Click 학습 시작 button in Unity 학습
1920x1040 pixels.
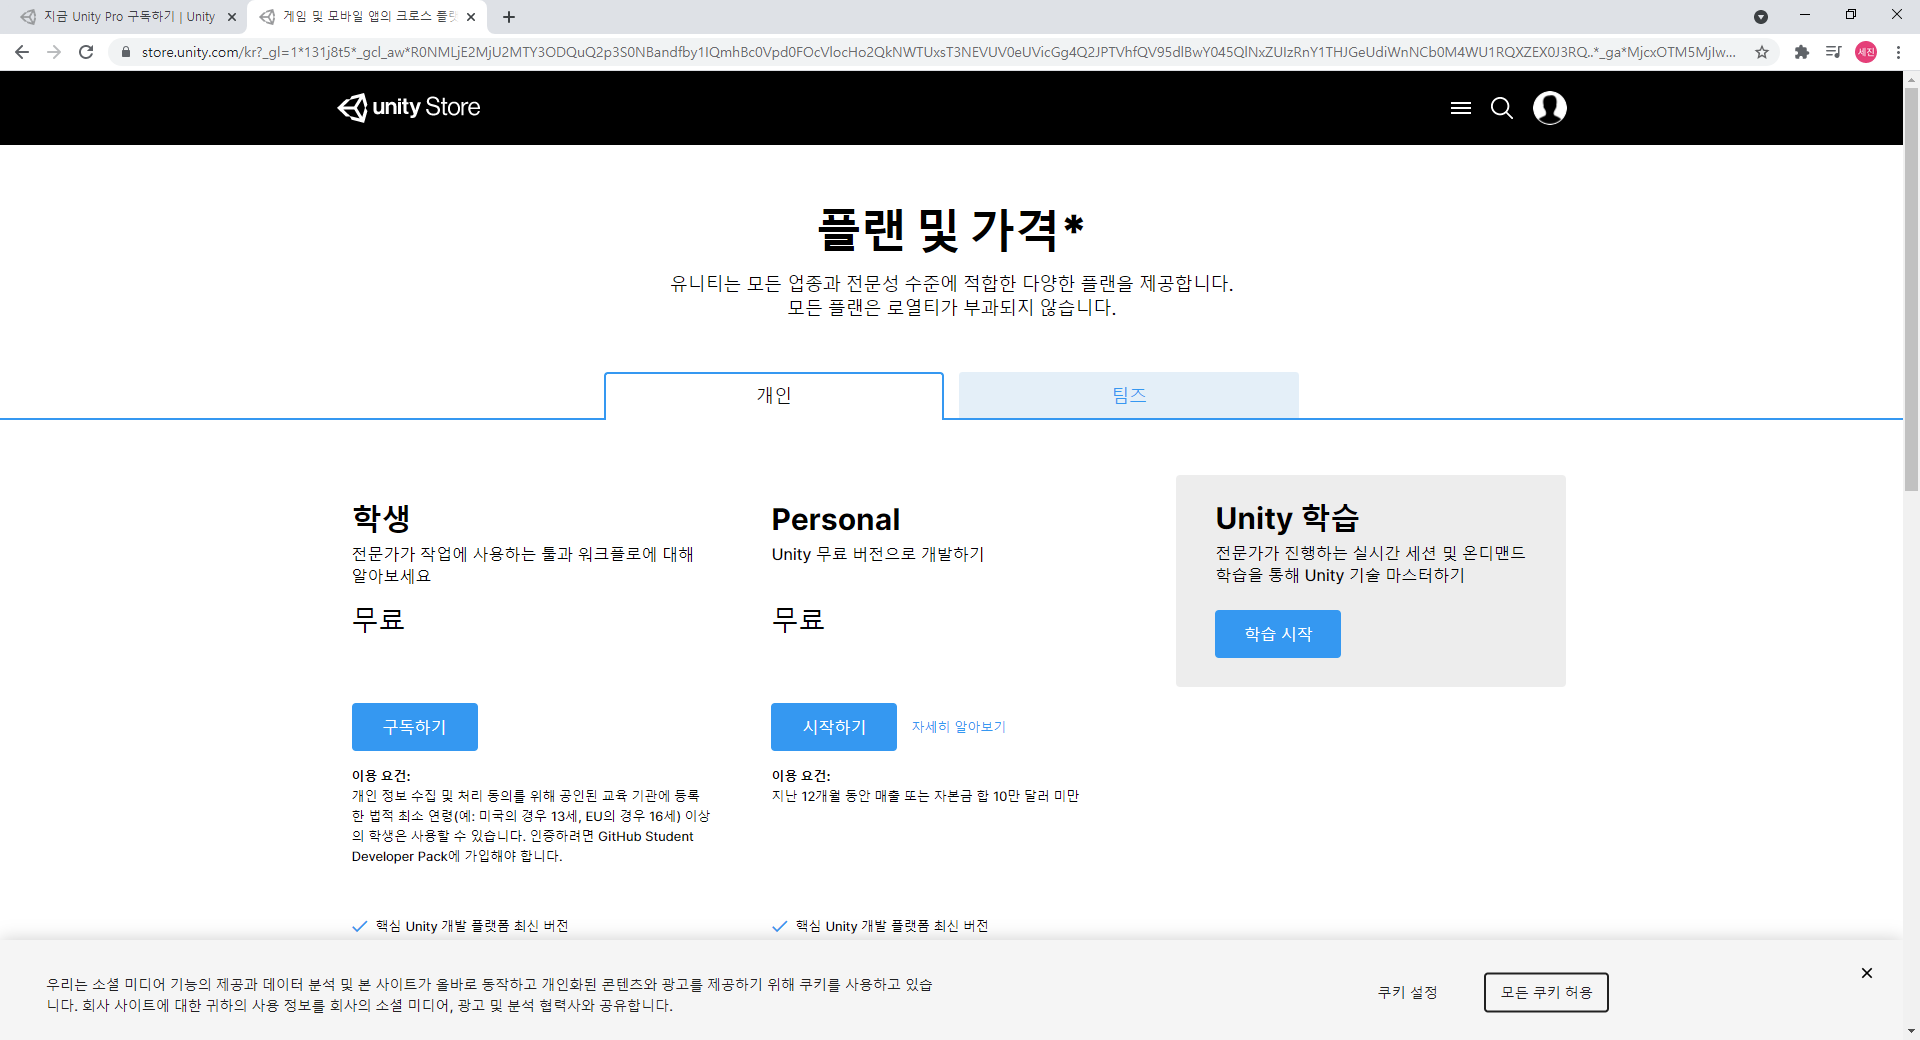point(1278,634)
